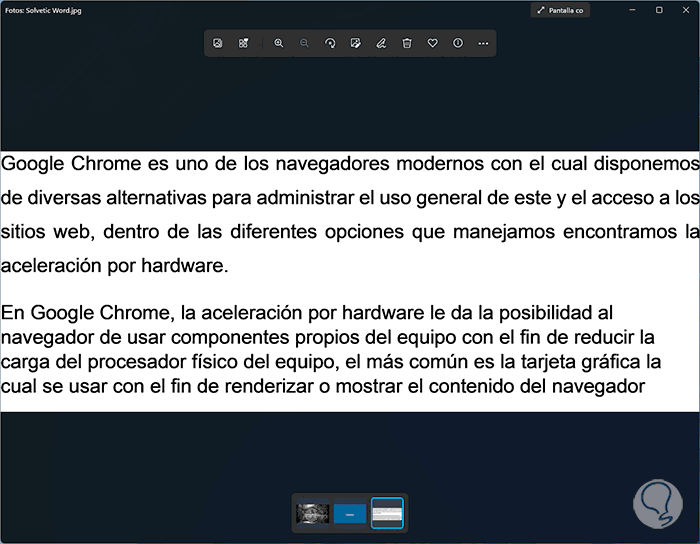
Task: Maximize the Fotos window
Action: [x=659, y=10]
